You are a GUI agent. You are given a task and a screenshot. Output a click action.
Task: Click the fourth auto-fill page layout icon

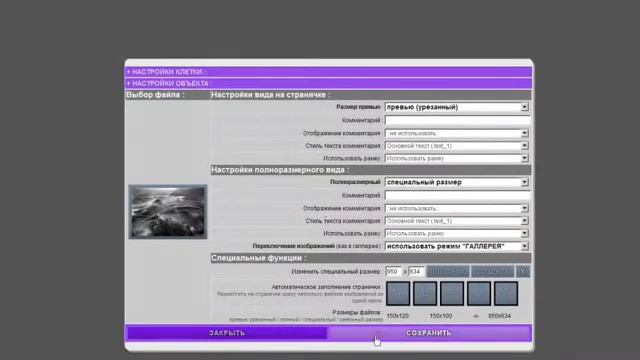tap(479, 293)
